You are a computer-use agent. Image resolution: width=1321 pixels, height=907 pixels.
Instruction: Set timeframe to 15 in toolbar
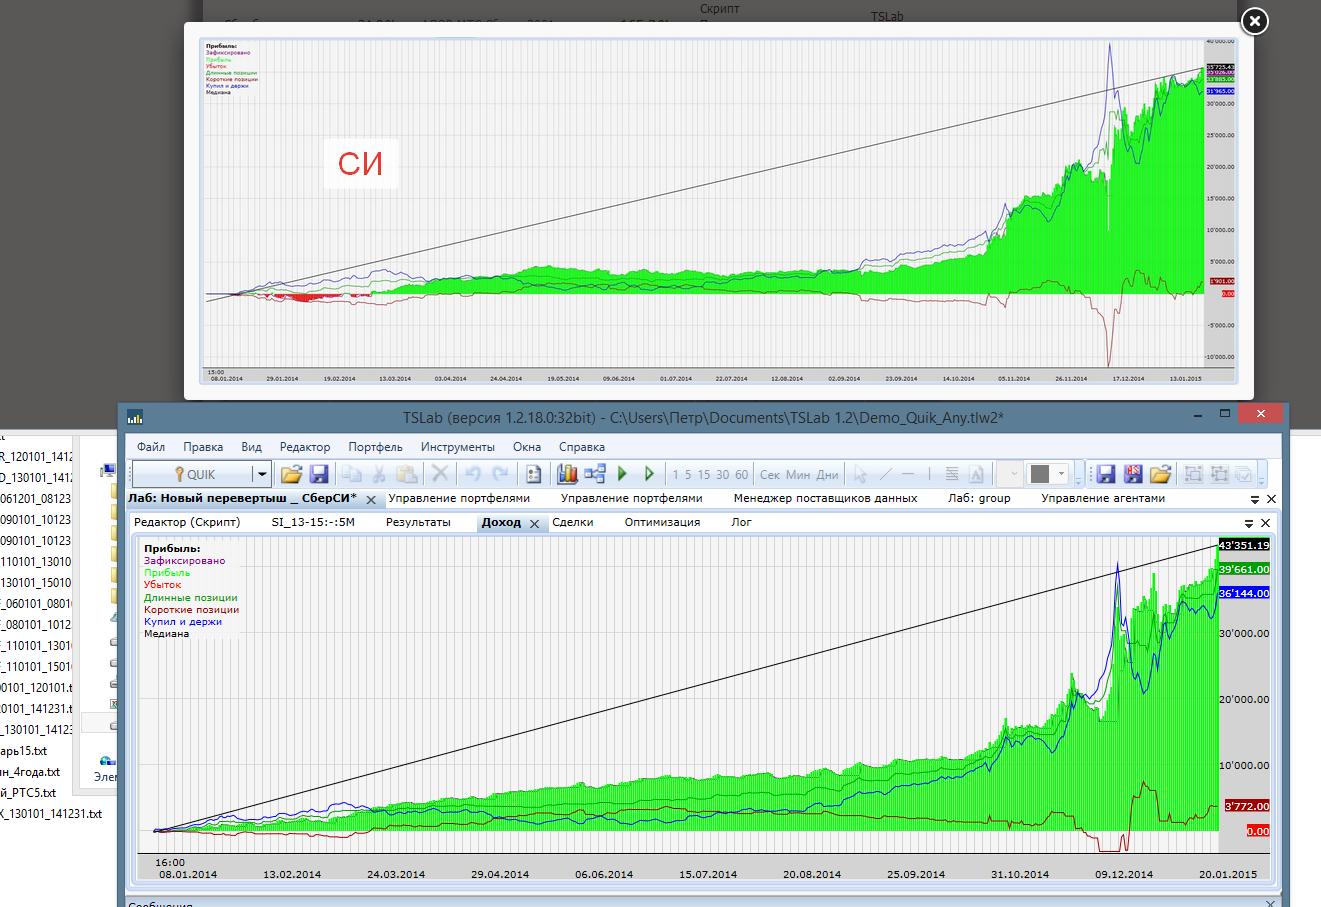tap(704, 475)
